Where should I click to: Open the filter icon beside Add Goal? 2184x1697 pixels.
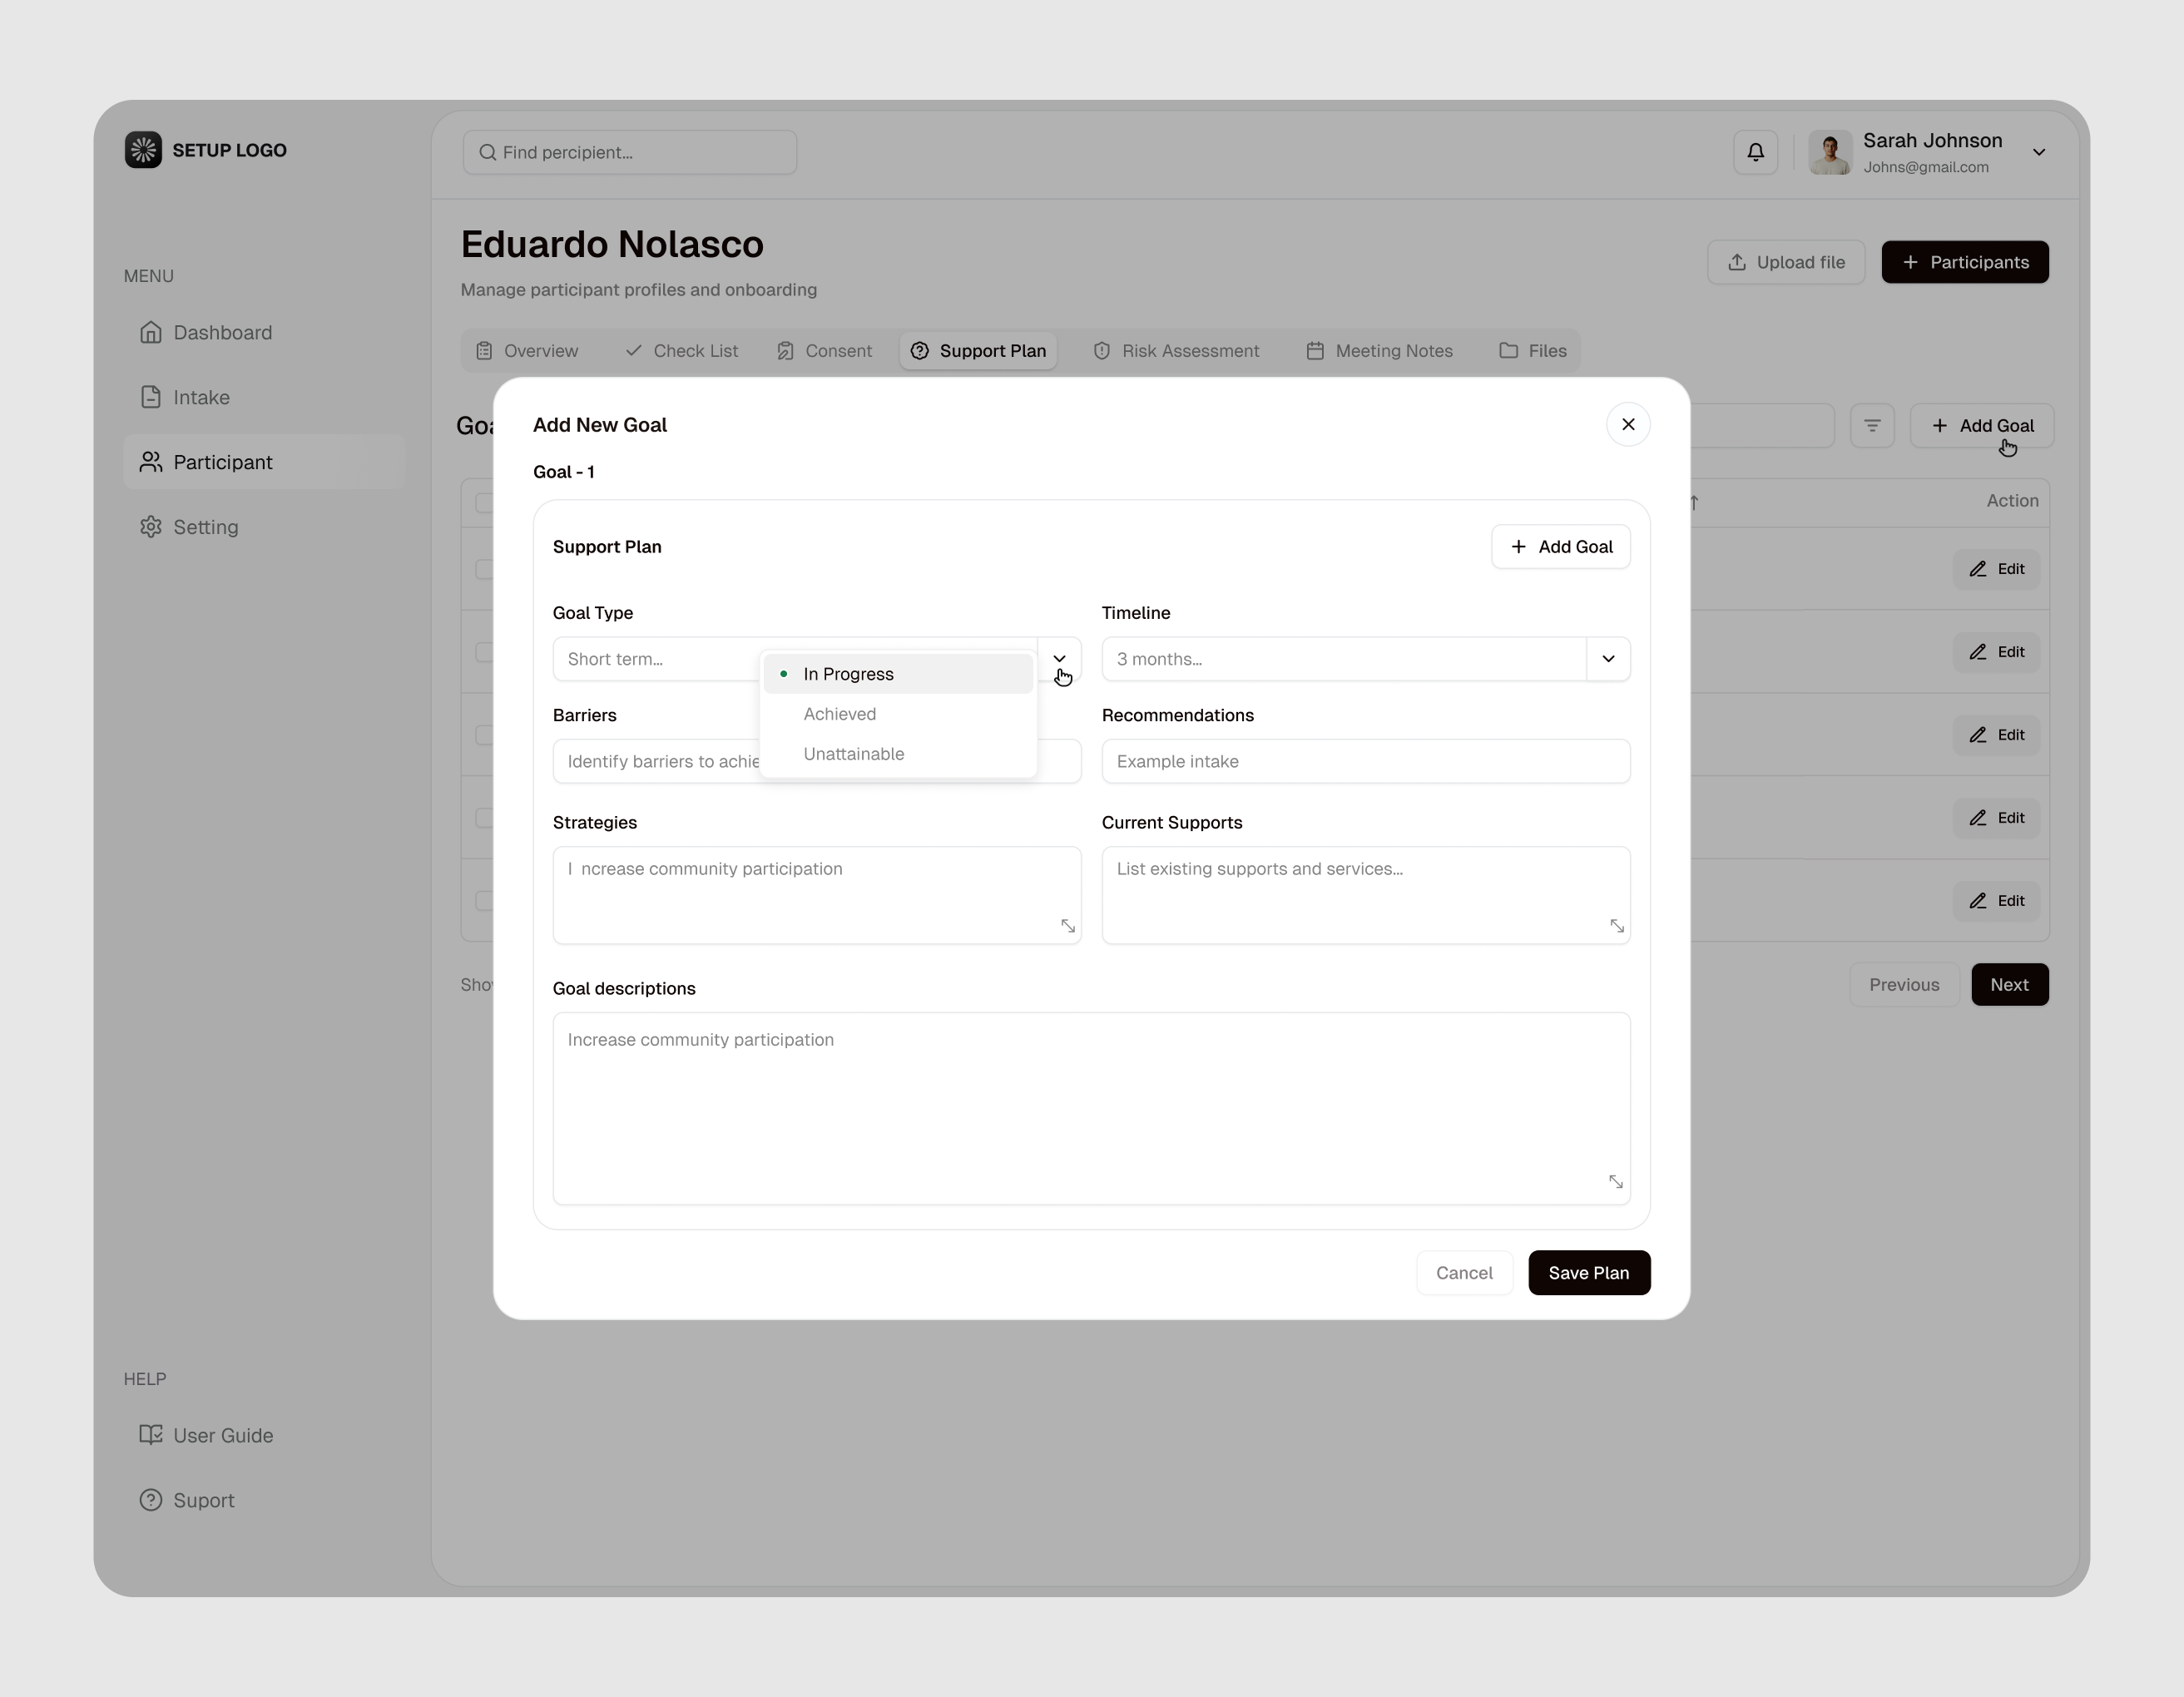click(1872, 425)
